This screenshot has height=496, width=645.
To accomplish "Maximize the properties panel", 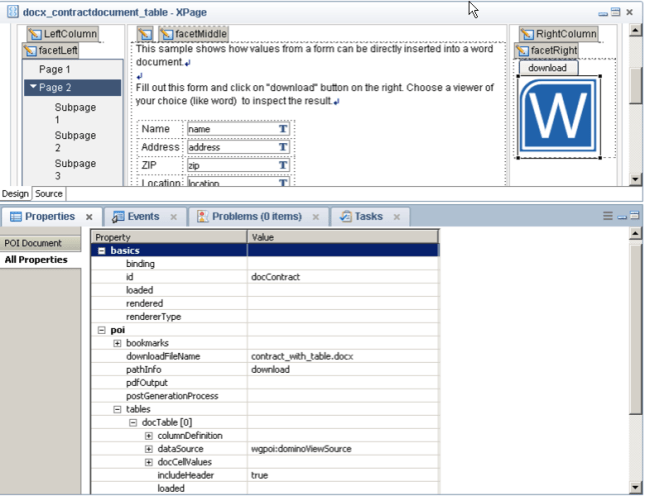I will pyautogui.click(x=635, y=216).
